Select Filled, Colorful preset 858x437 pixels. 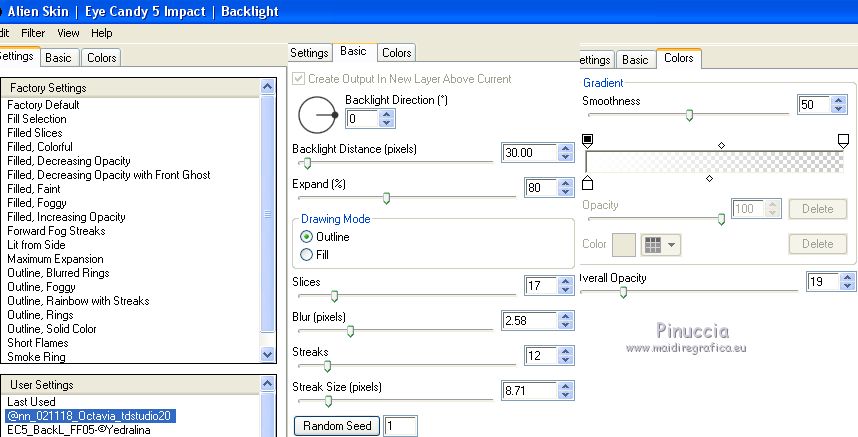pos(39,147)
